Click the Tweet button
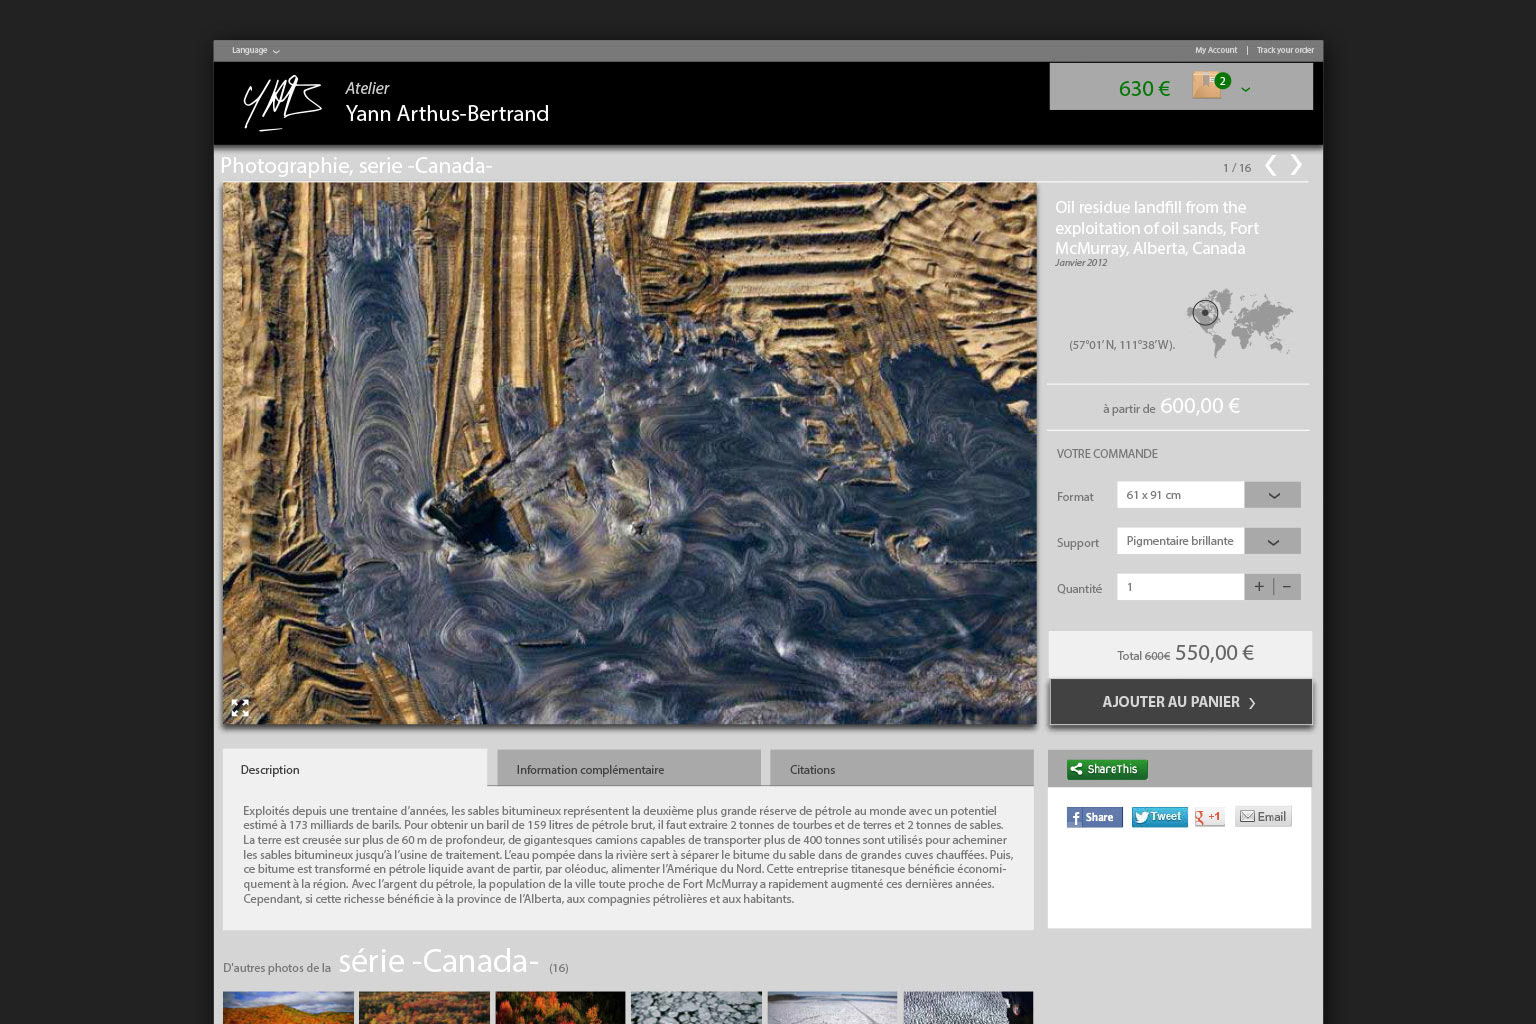 1159,817
